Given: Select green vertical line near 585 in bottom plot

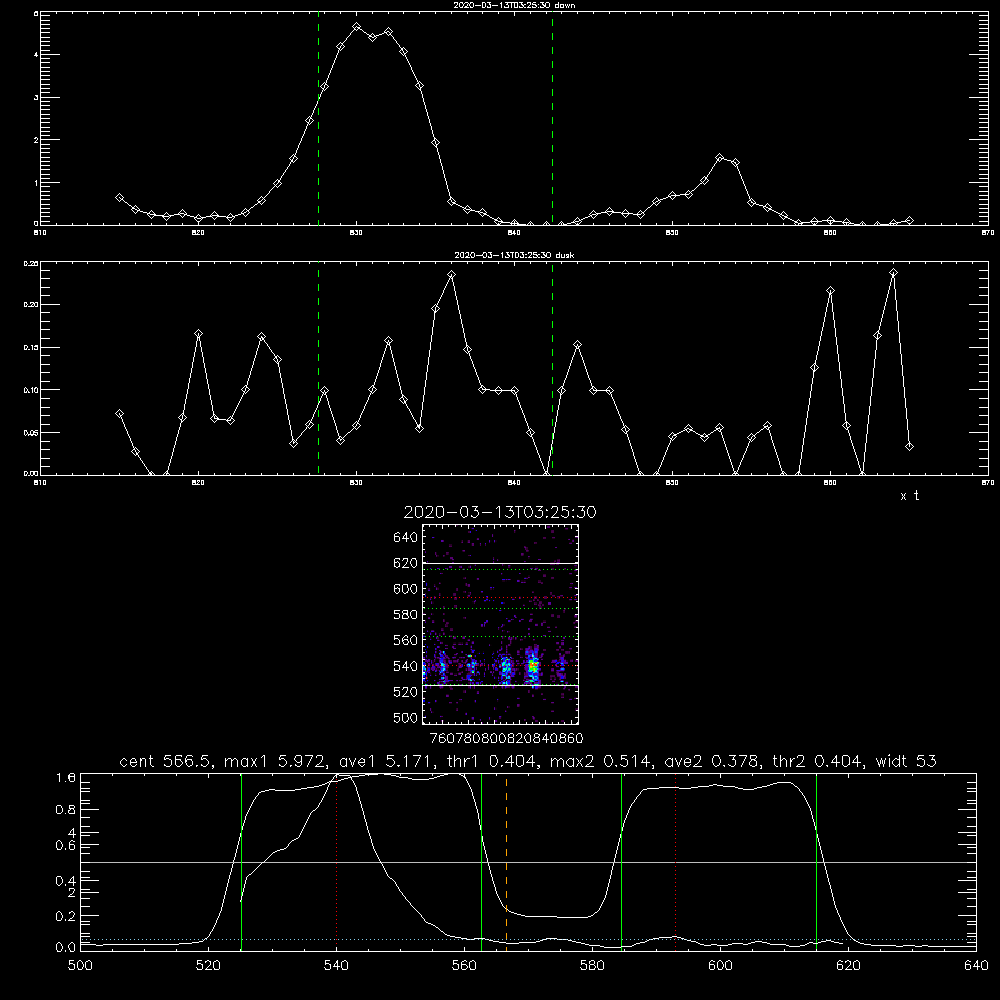Looking at the screenshot, I should [x=621, y=861].
